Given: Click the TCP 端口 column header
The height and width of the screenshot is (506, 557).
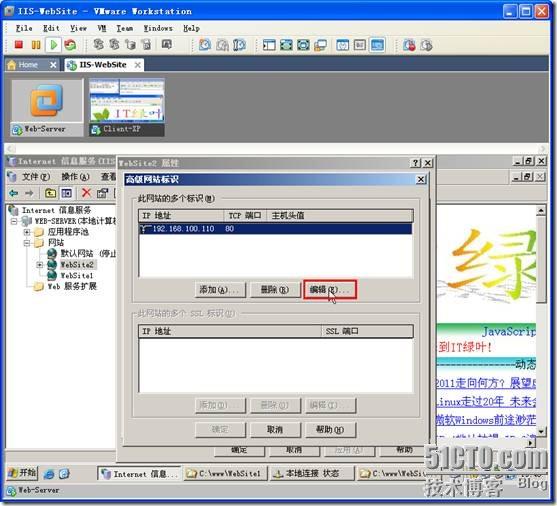Looking at the screenshot, I should coord(245,215).
